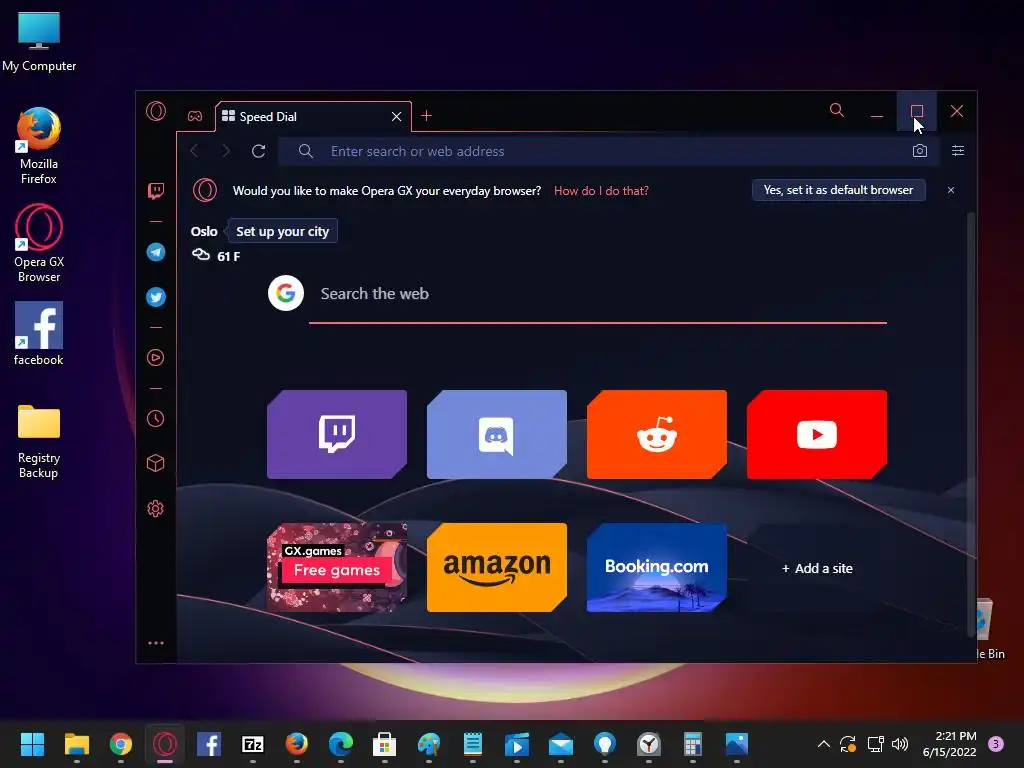1024x768 pixels.
Task: Open the sidebar Player icon
Action: [x=155, y=357]
